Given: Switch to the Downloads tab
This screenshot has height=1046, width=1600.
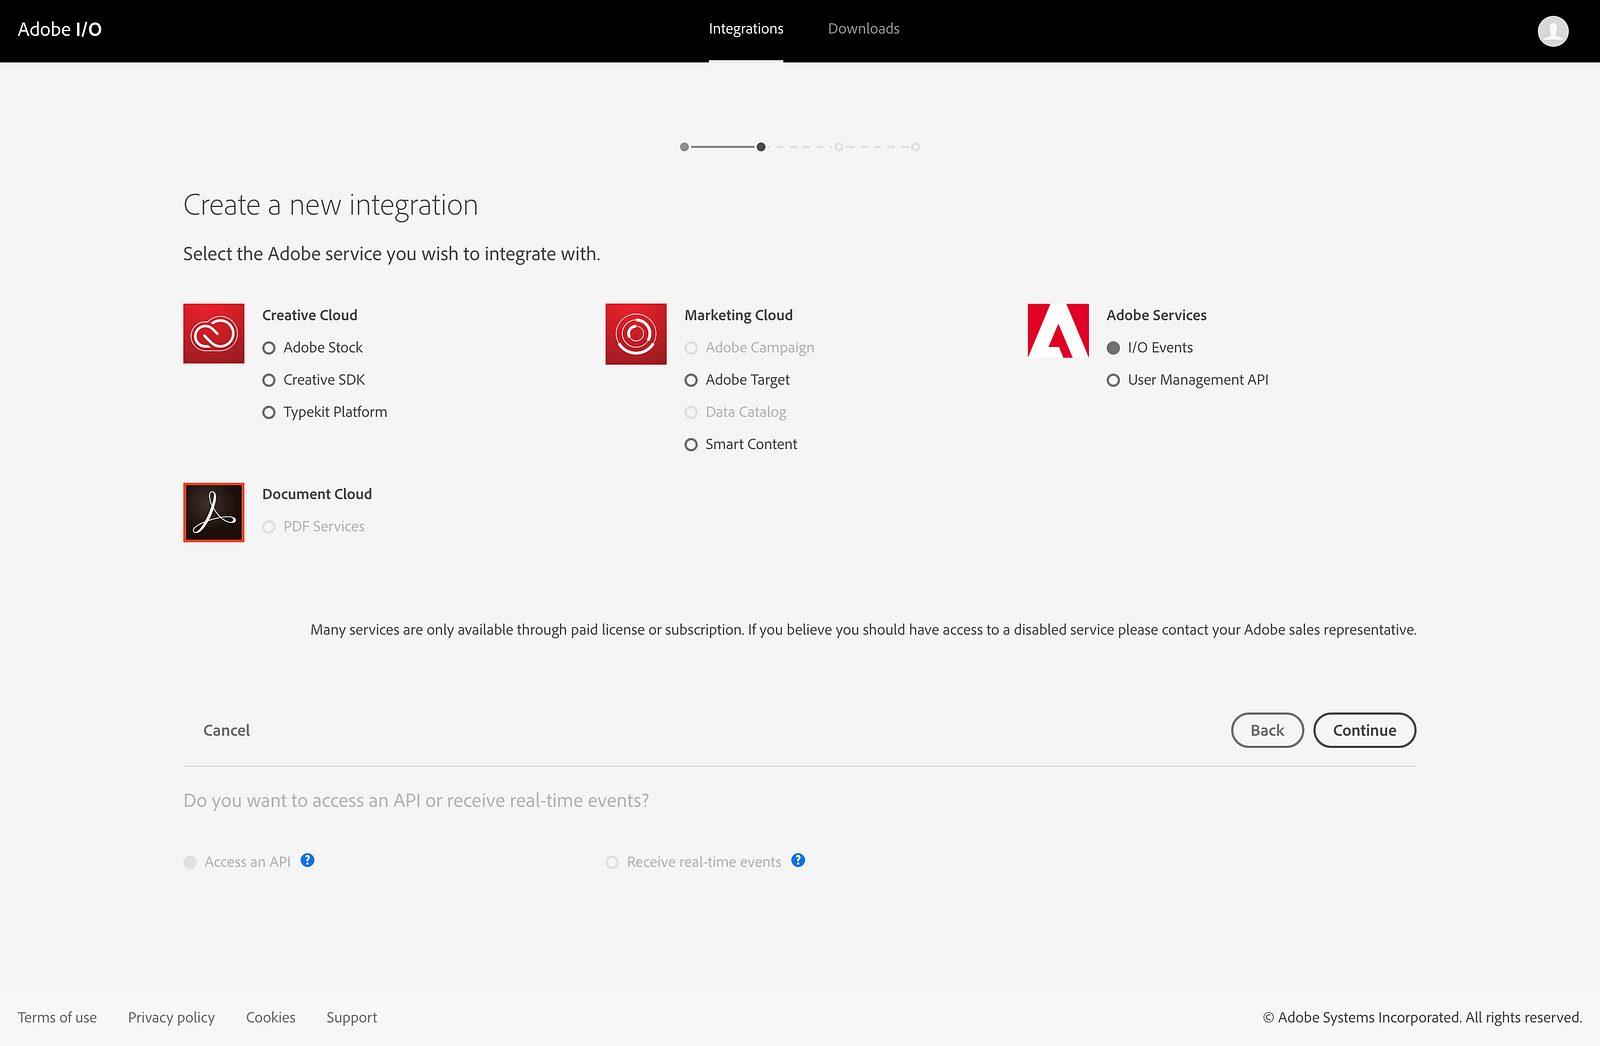Looking at the screenshot, I should pyautogui.click(x=864, y=29).
